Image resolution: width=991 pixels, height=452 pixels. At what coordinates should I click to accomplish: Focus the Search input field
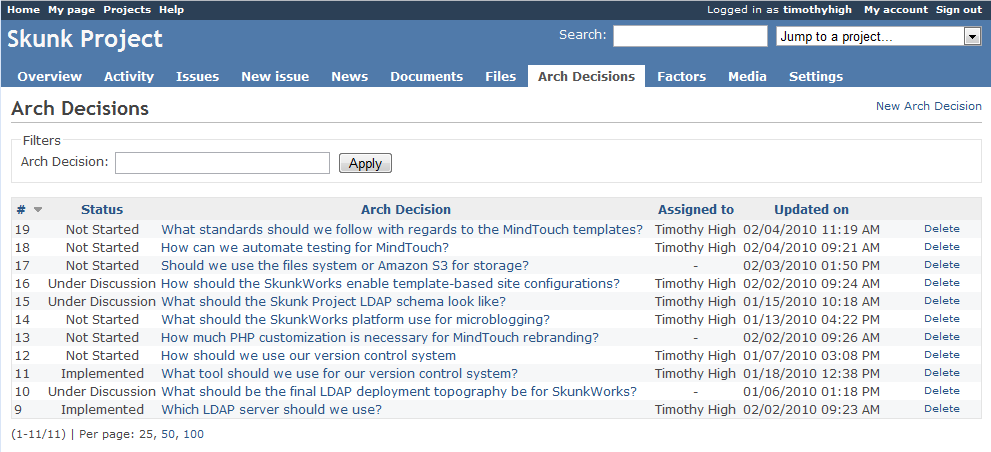(690, 36)
